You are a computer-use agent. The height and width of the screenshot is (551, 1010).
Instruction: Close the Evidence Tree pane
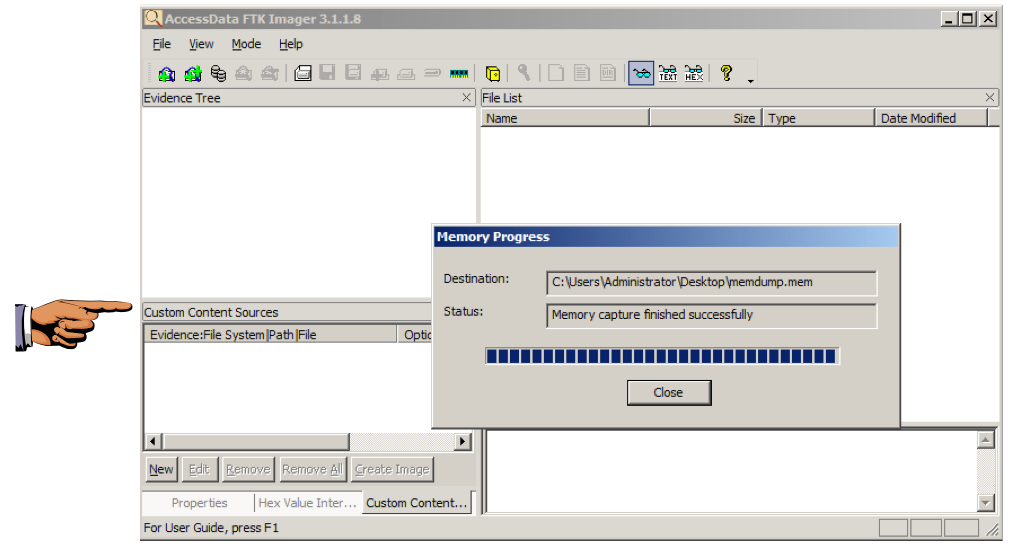(466, 97)
